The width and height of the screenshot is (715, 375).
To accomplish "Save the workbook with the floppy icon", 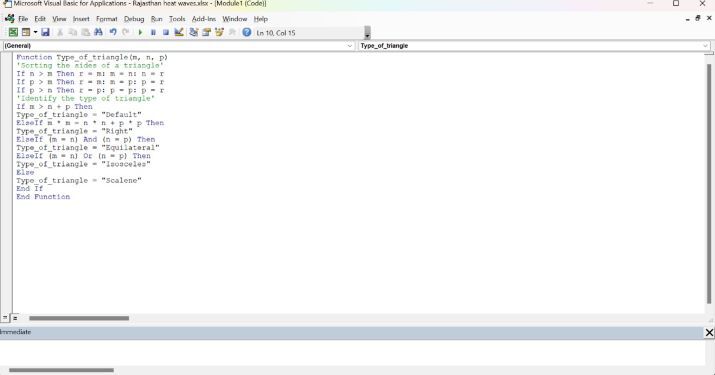I will 45,32.
